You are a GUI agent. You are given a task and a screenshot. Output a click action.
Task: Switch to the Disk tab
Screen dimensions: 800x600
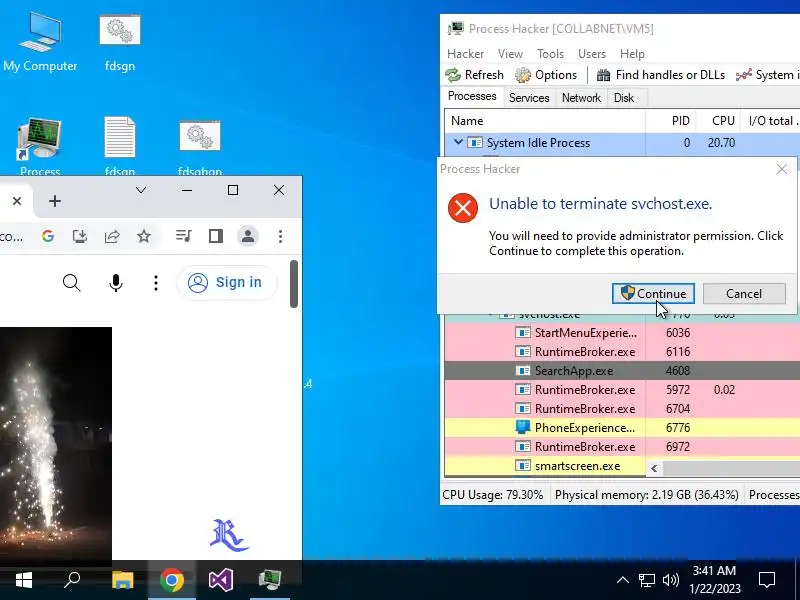point(623,97)
